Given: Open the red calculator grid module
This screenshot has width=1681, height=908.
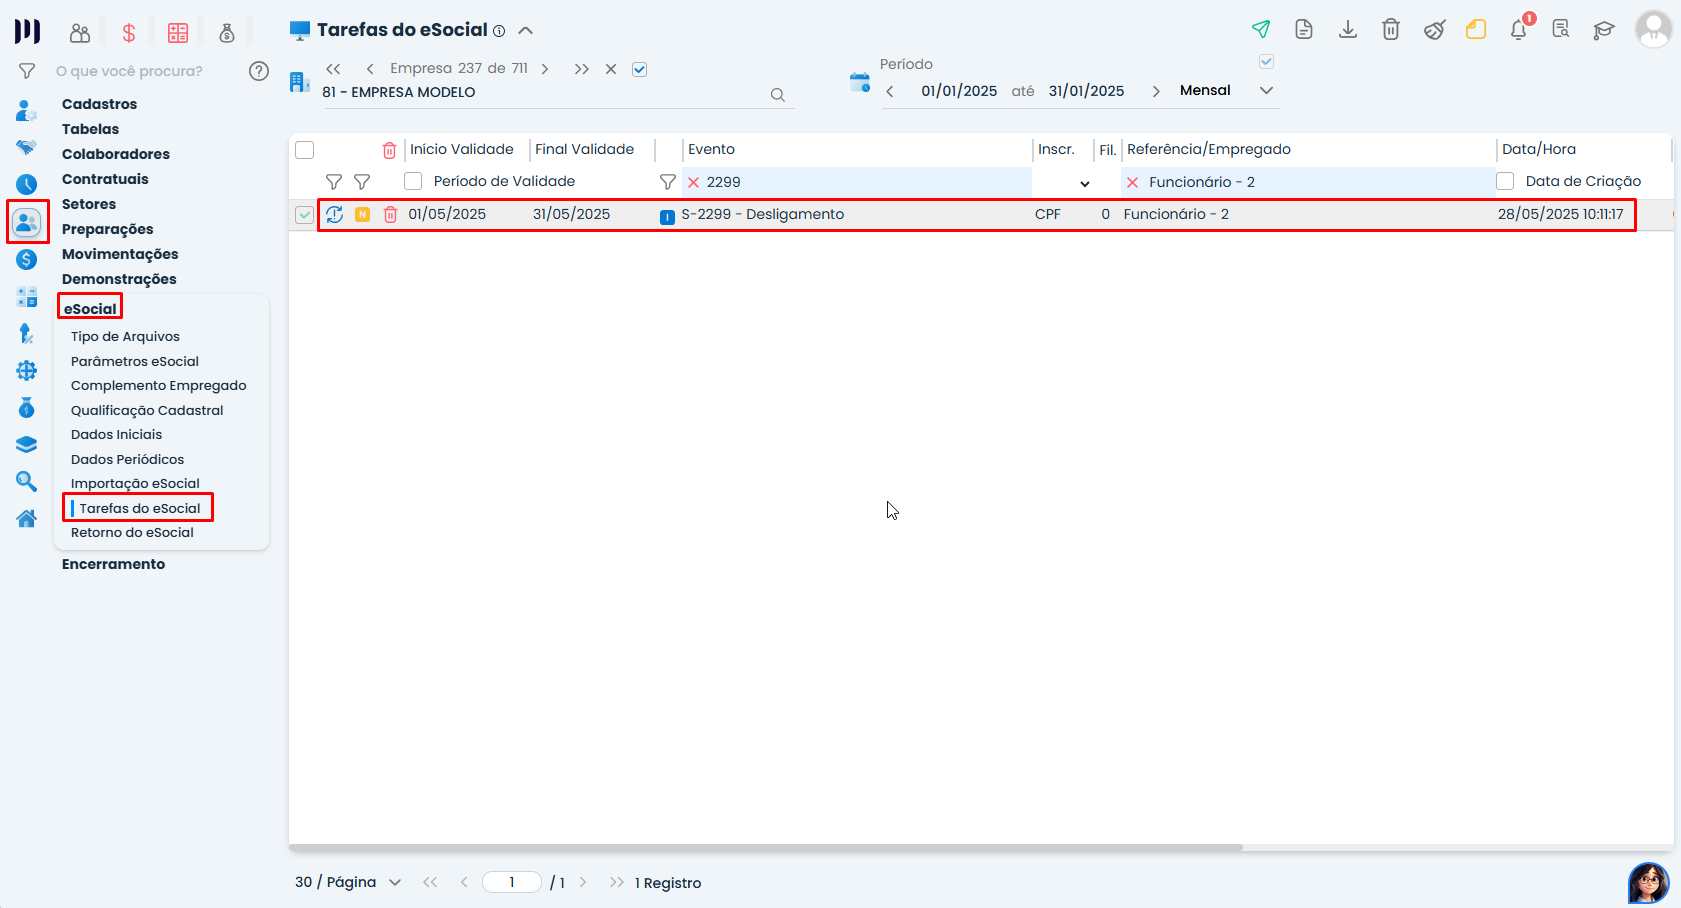Looking at the screenshot, I should tap(178, 33).
